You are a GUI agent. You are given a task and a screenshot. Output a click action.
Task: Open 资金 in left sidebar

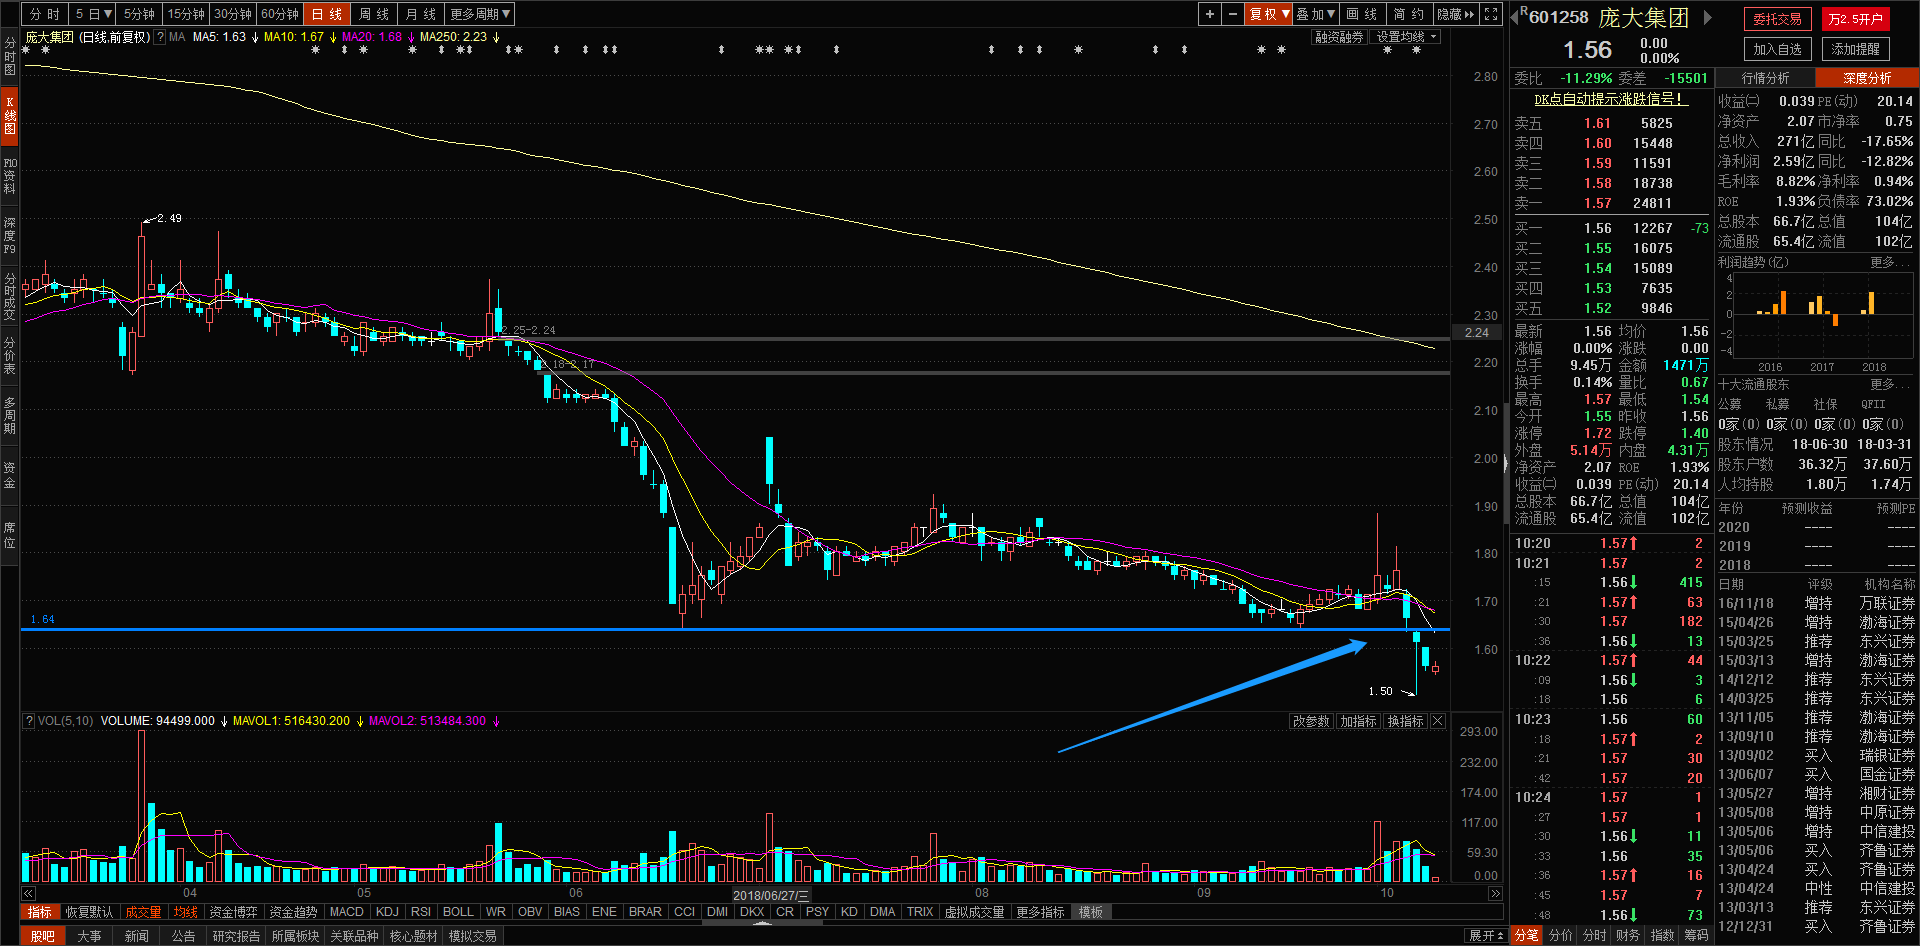pos(9,475)
